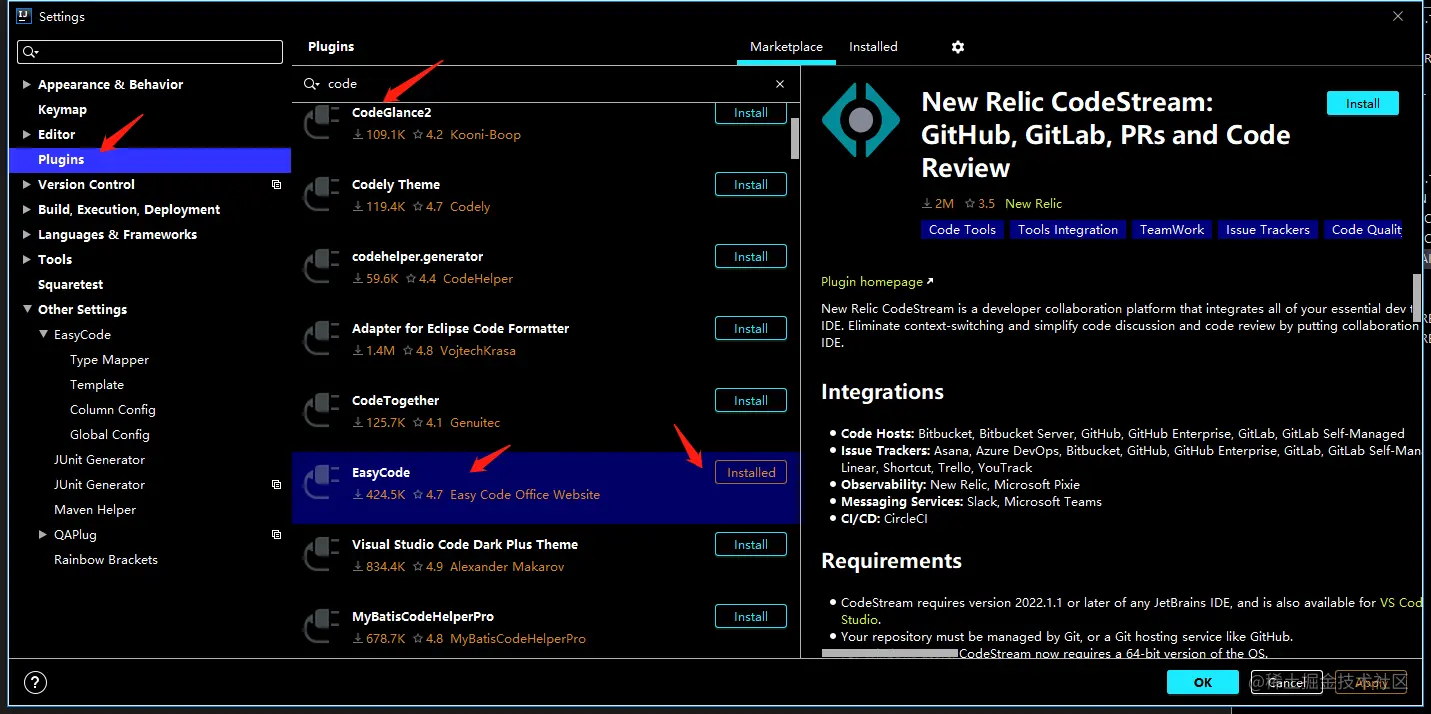The image size is (1431, 714).
Task: Click the Adapter for Eclipse Code Formatter icon
Action: point(321,338)
